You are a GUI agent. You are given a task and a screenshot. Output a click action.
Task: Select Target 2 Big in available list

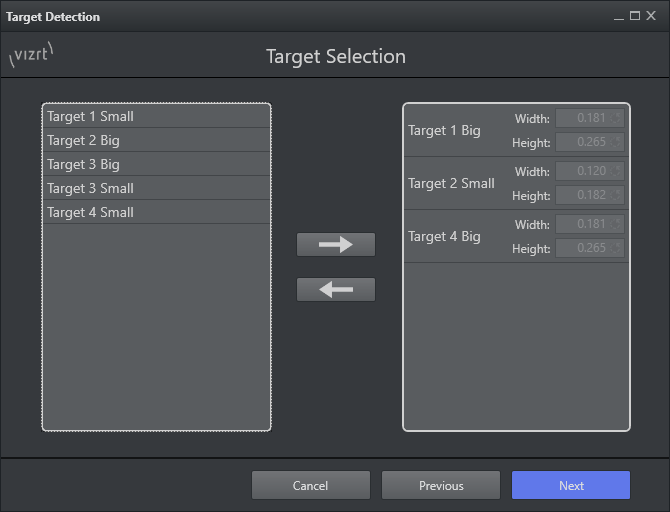tap(156, 140)
